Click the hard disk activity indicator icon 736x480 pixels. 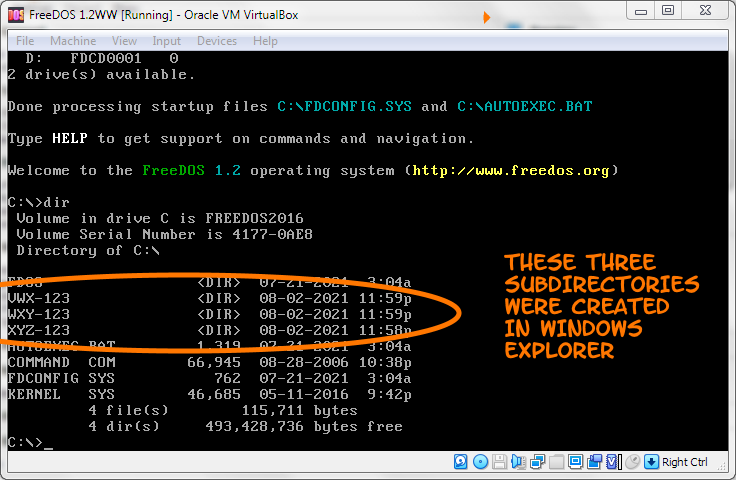(x=461, y=462)
